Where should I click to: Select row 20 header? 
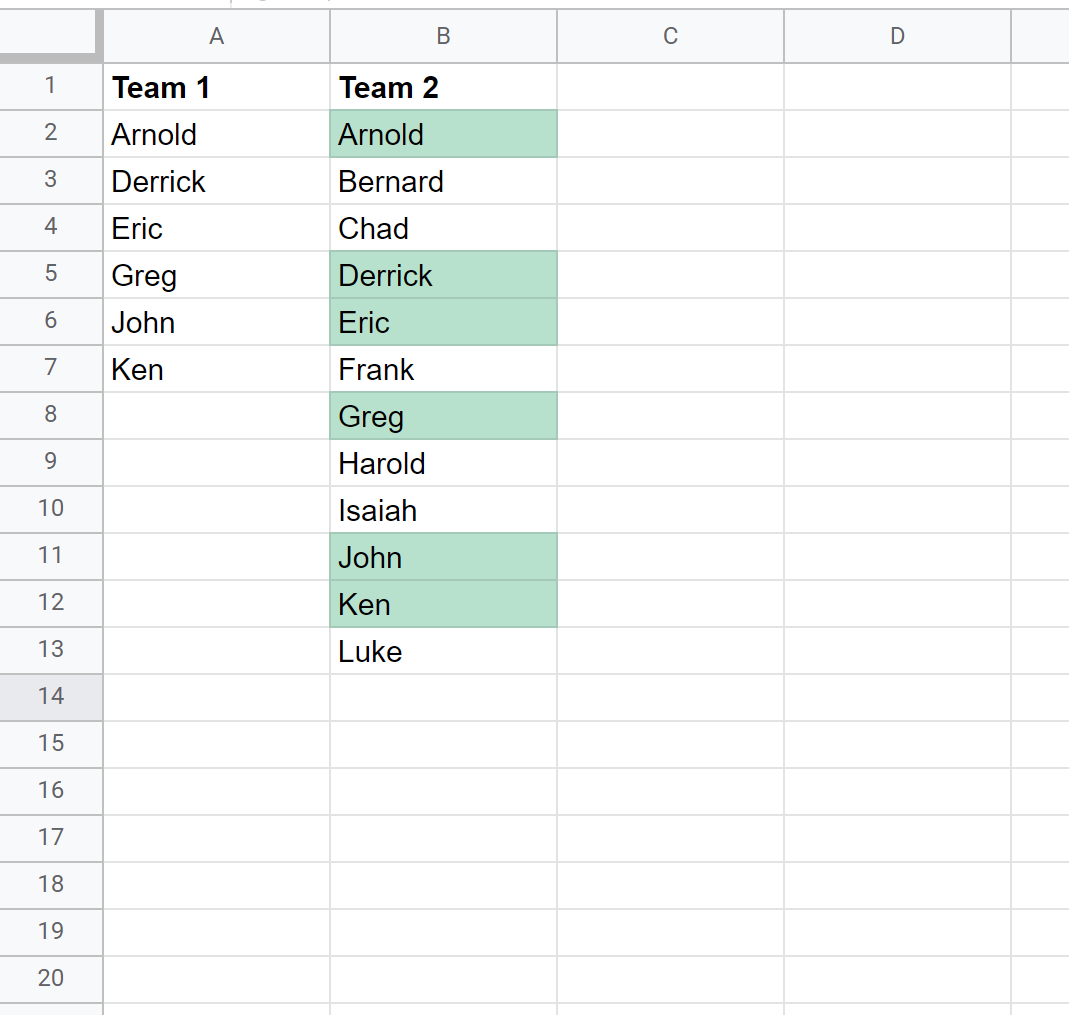(x=51, y=978)
